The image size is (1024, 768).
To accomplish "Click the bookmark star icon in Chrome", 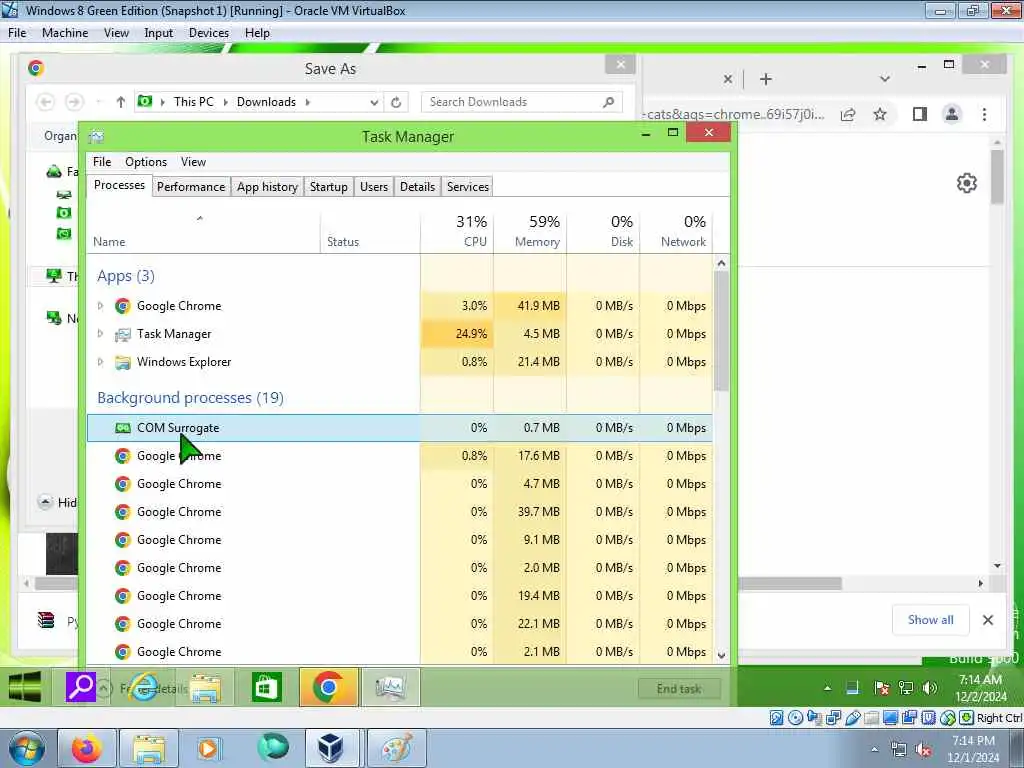I will [x=880, y=114].
